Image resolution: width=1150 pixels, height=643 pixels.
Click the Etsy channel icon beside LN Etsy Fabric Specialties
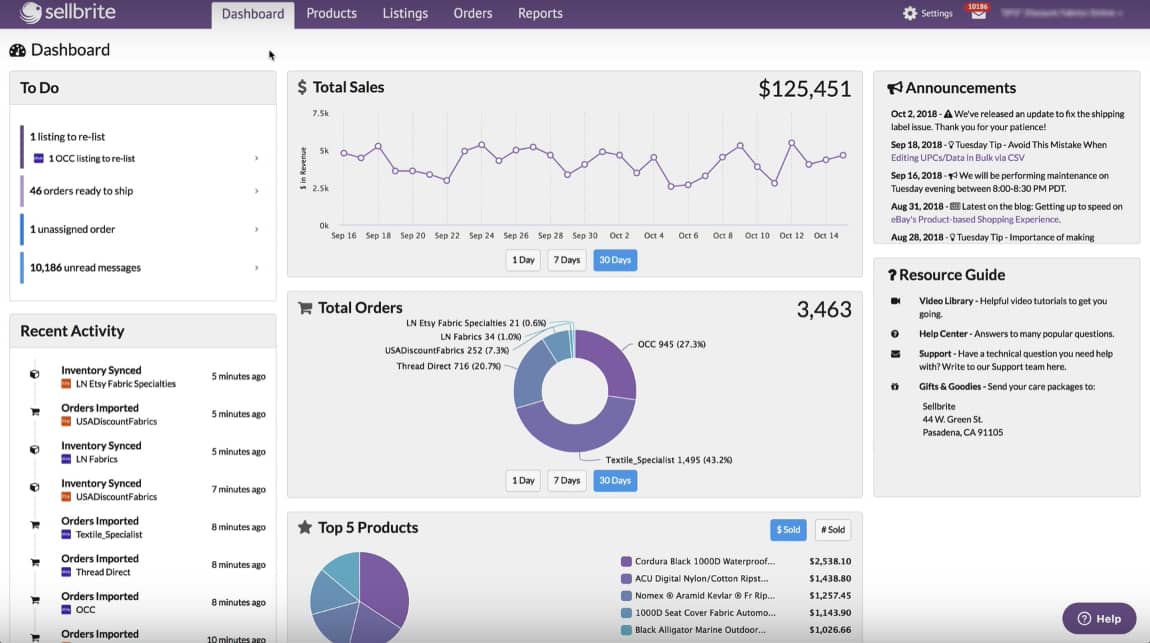[66, 383]
